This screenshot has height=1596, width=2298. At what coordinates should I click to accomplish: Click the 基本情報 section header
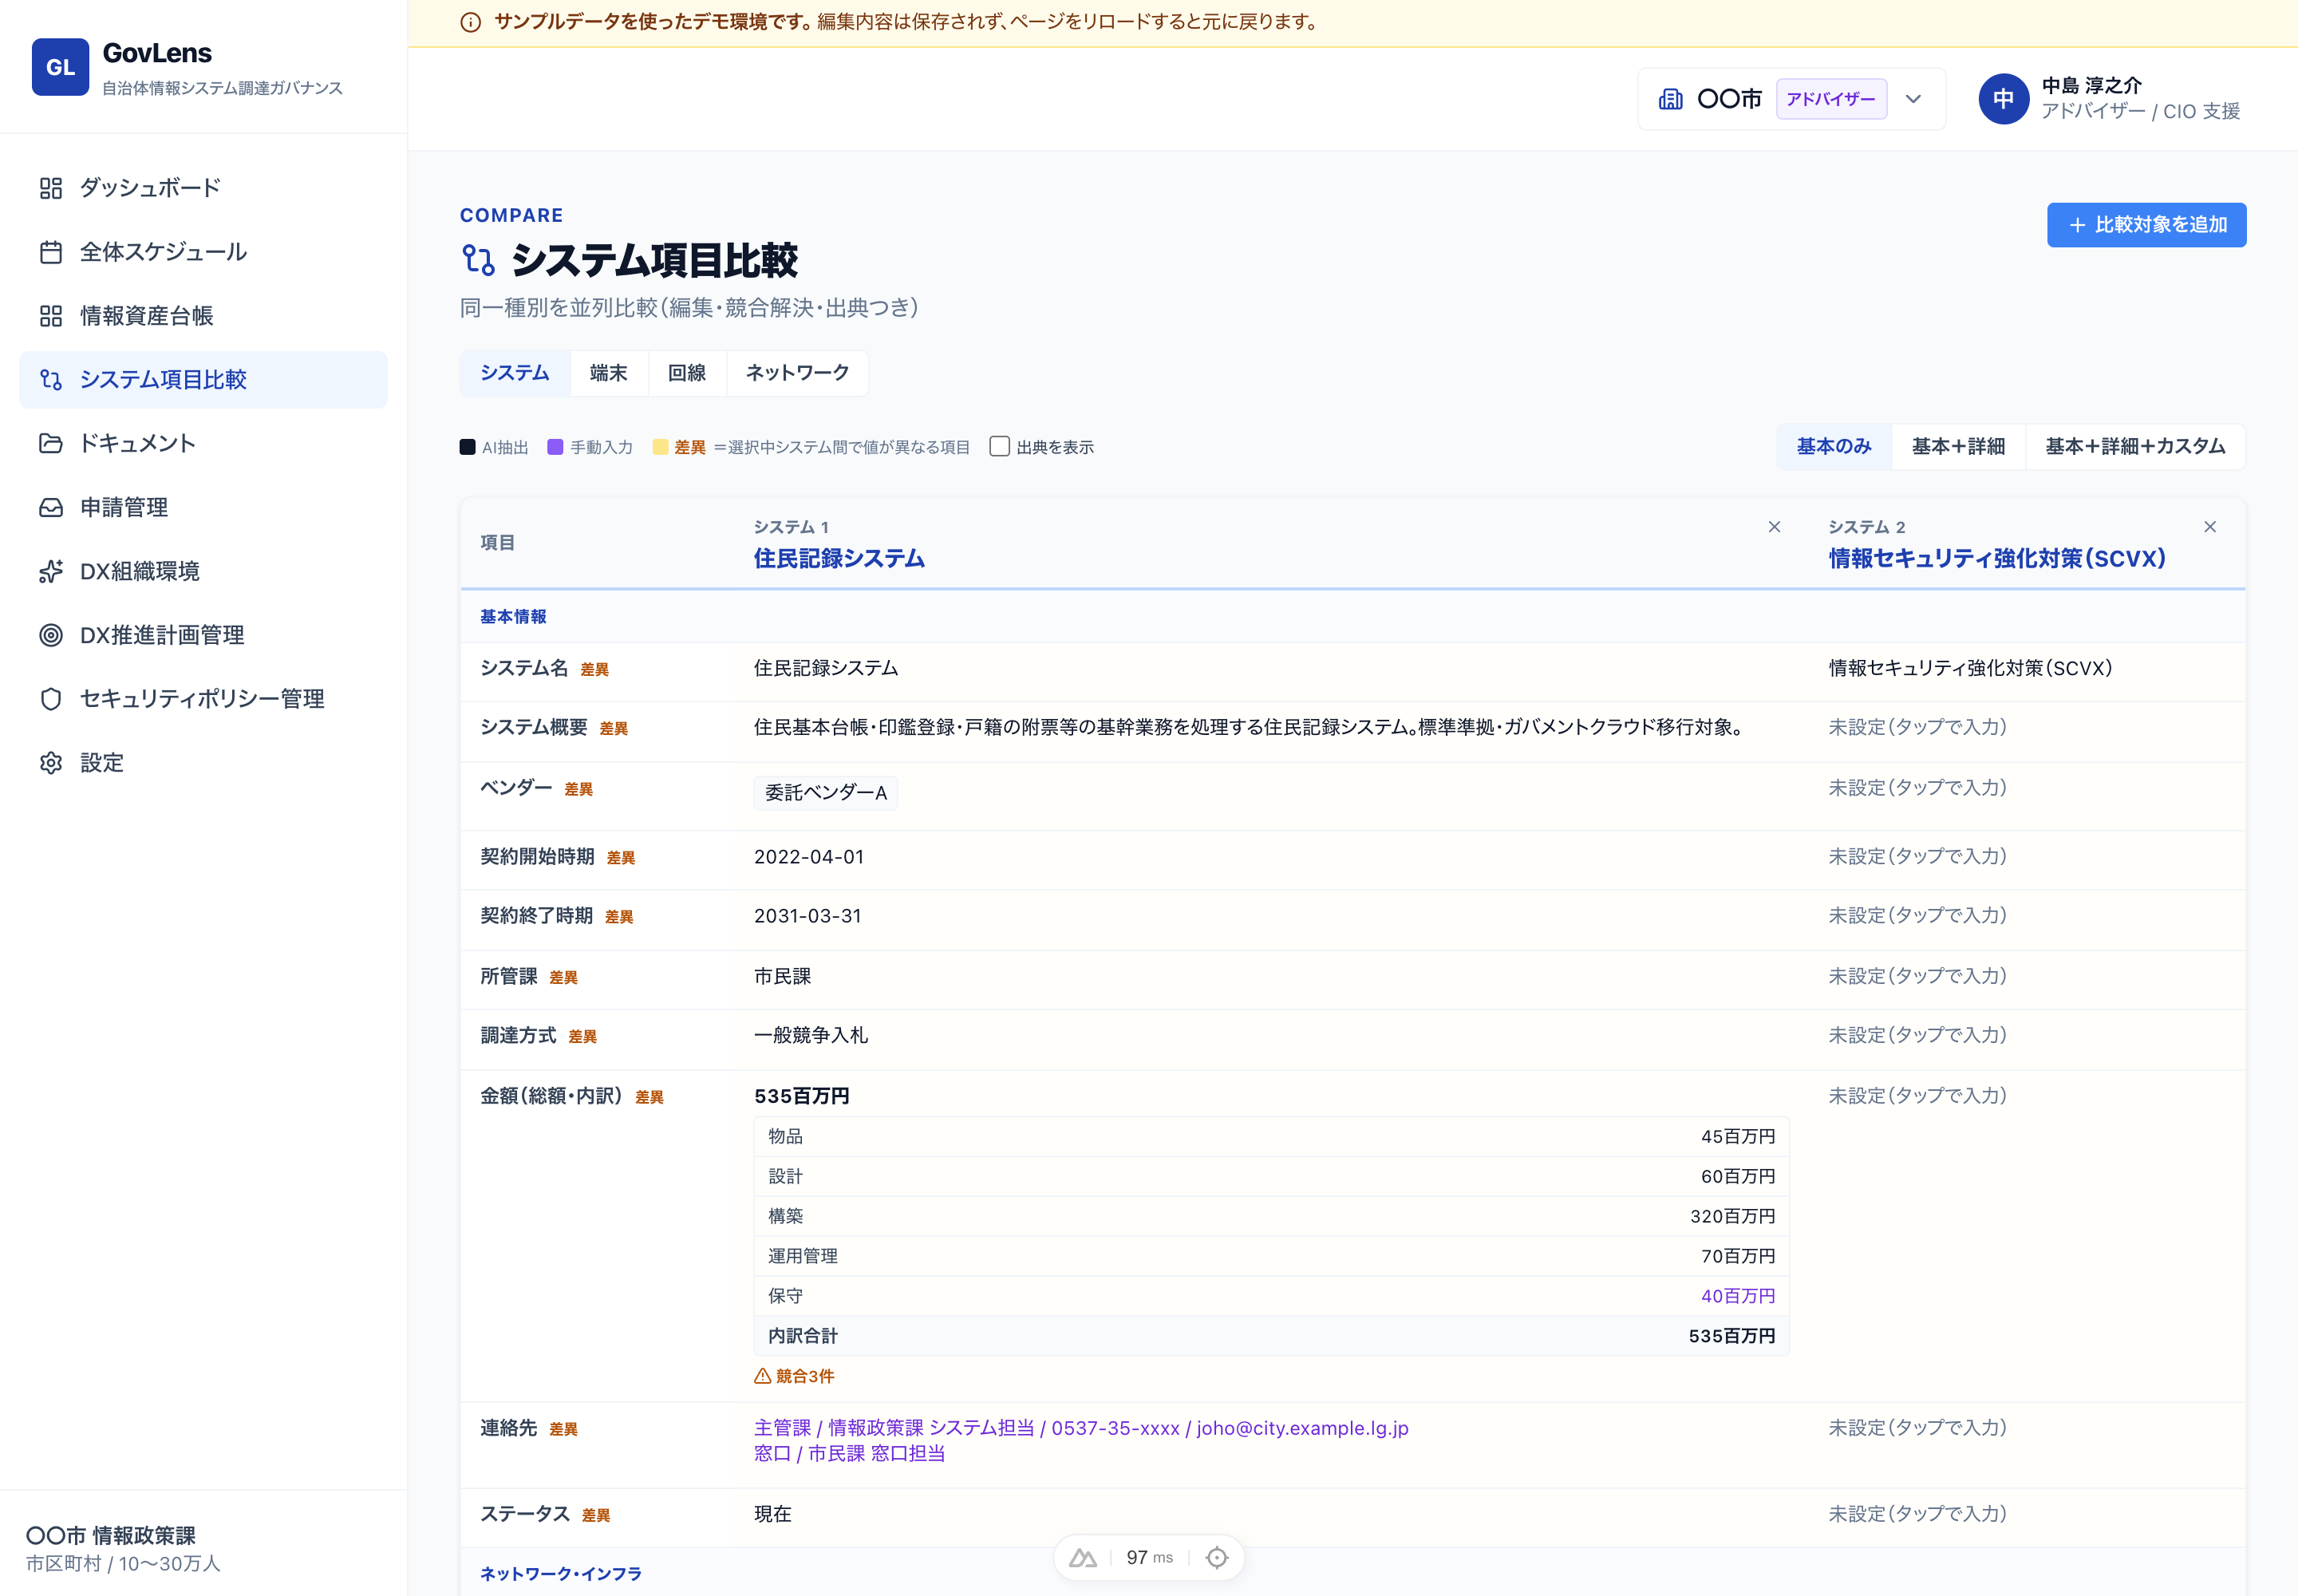[x=513, y=617]
